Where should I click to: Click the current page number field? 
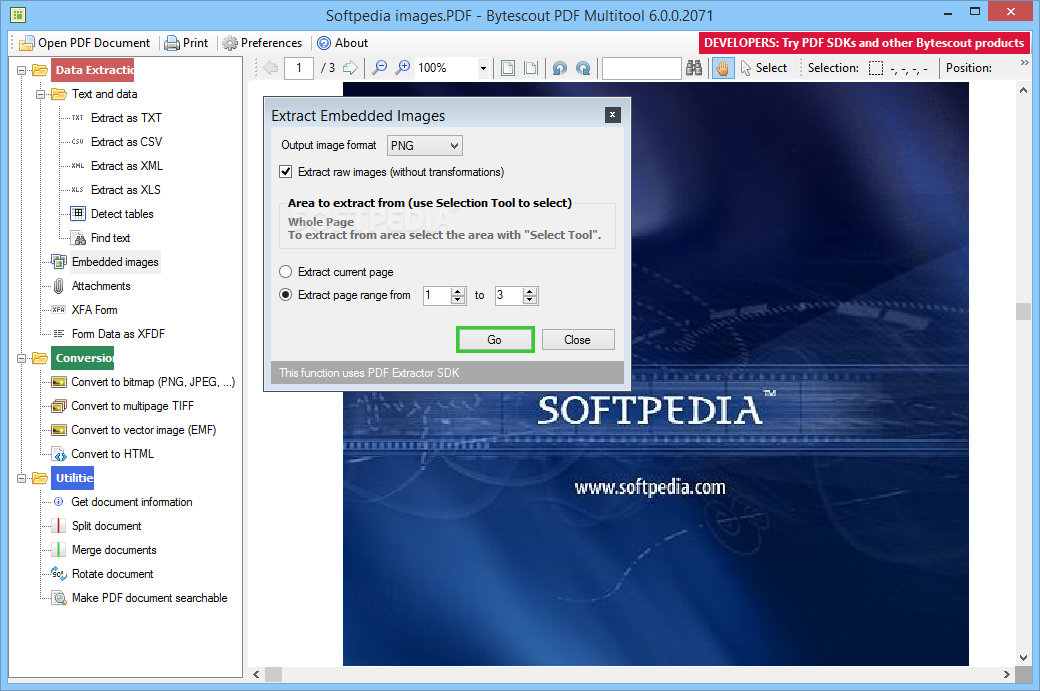pos(298,68)
